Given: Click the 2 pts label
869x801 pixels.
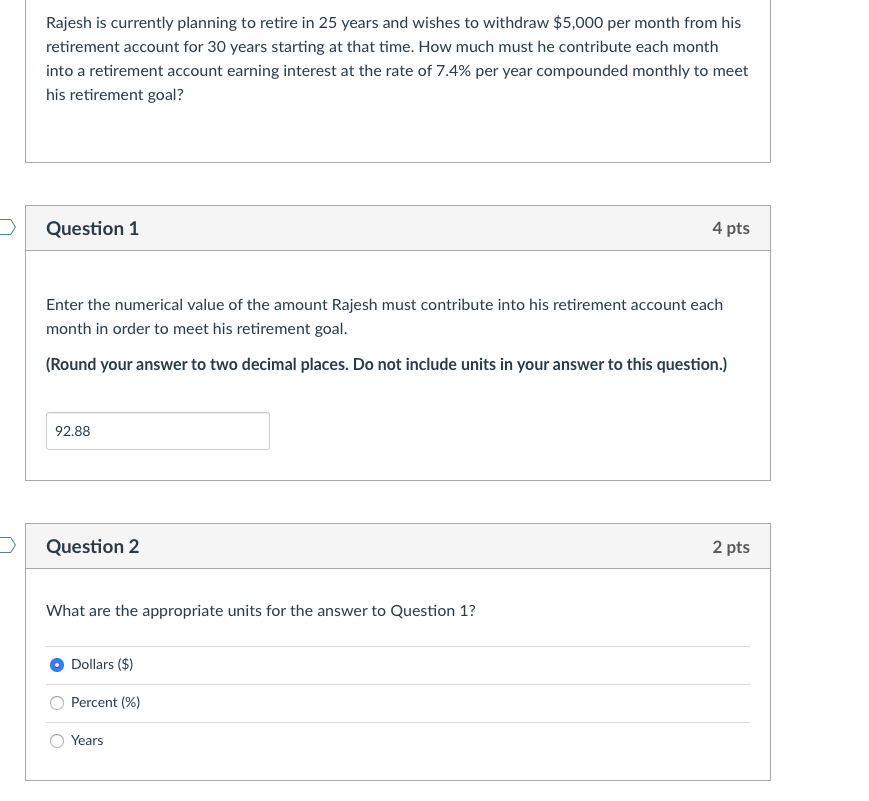Looking at the screenshot, I should point(731,547).
